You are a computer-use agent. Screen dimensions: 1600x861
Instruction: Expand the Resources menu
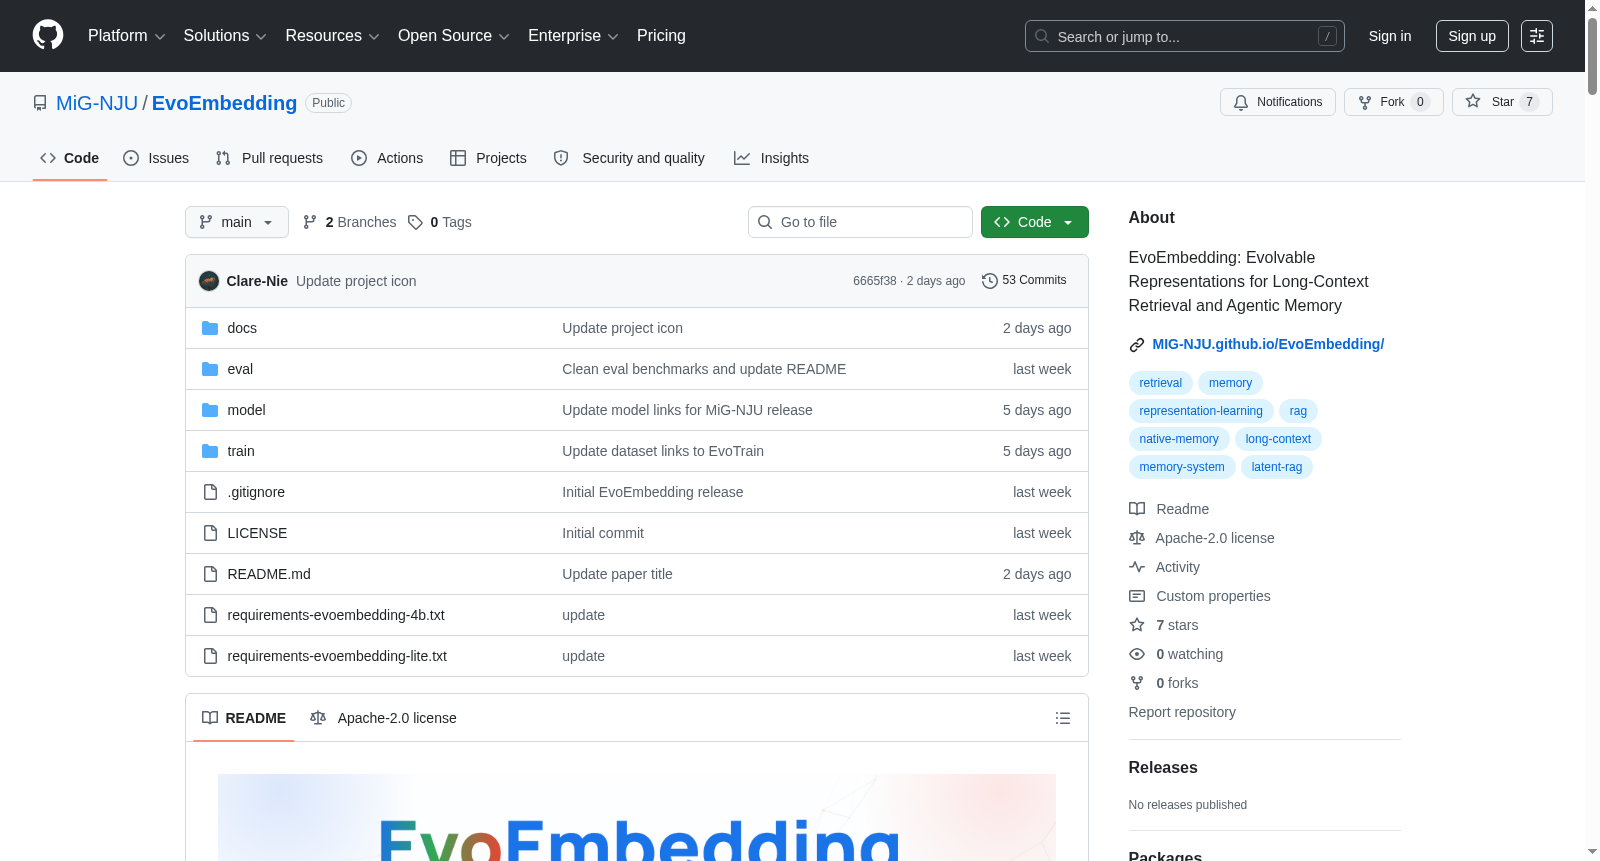point(332,36)
